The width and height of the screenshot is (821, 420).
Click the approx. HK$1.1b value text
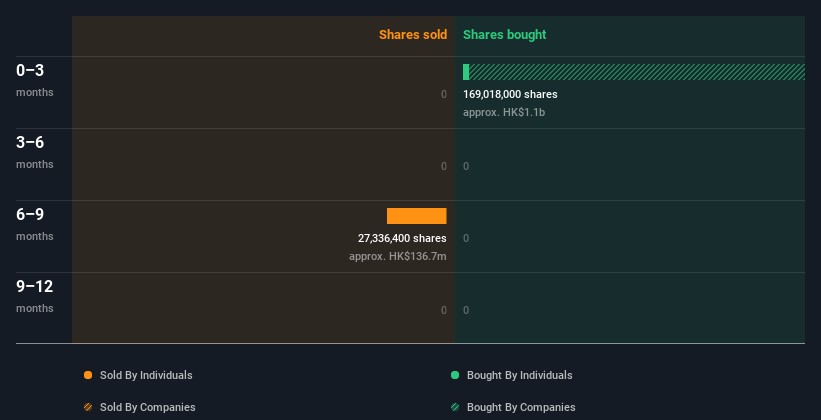(x=504, y=112)
